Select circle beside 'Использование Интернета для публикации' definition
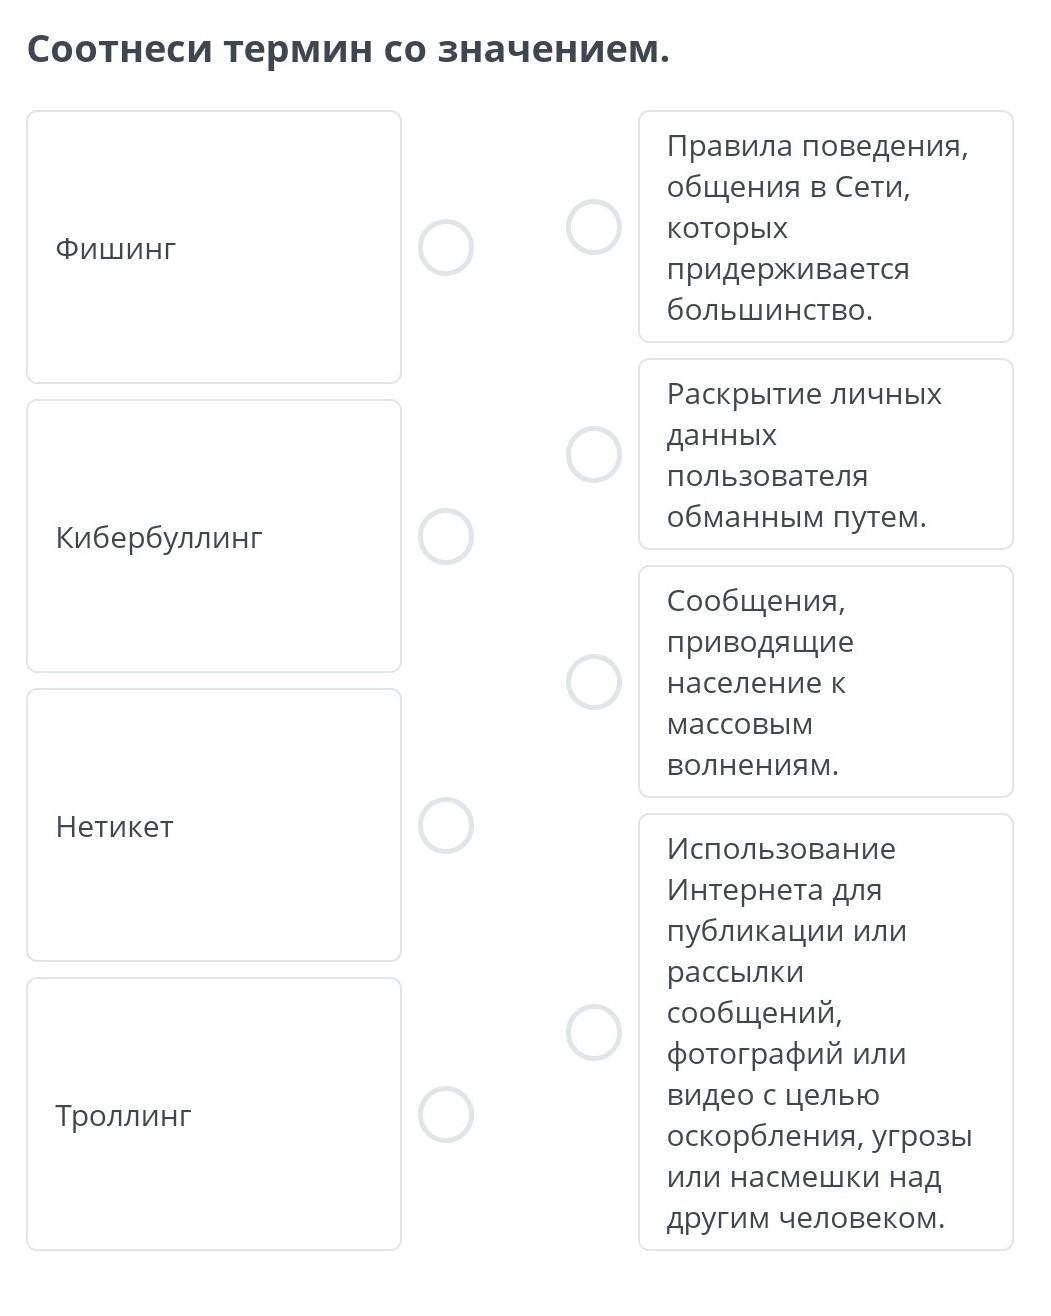Viewport: 1051px width, 1316px height. click(594, 1032)
